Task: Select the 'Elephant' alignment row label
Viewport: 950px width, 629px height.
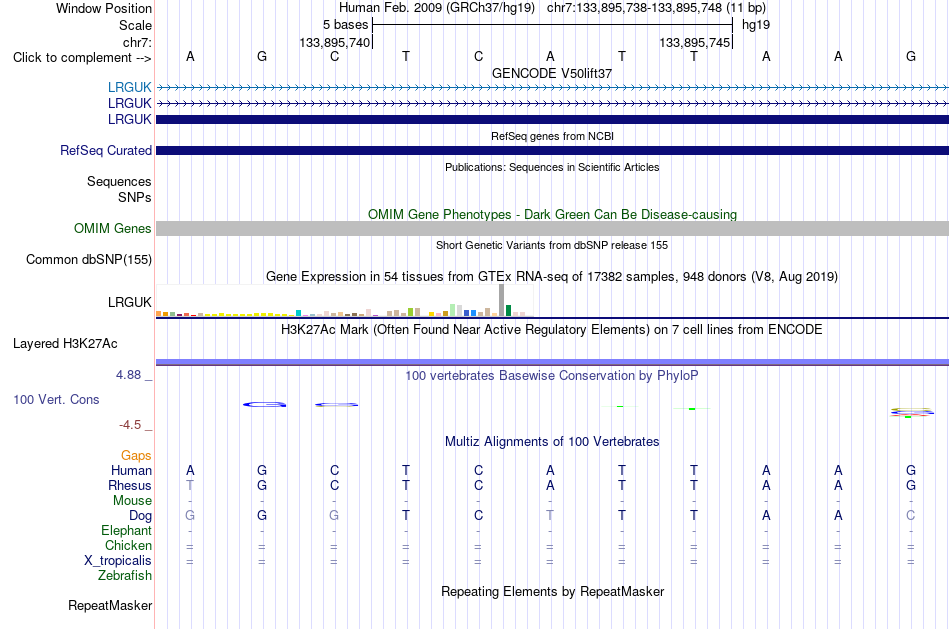Action: tap(127, 530)
